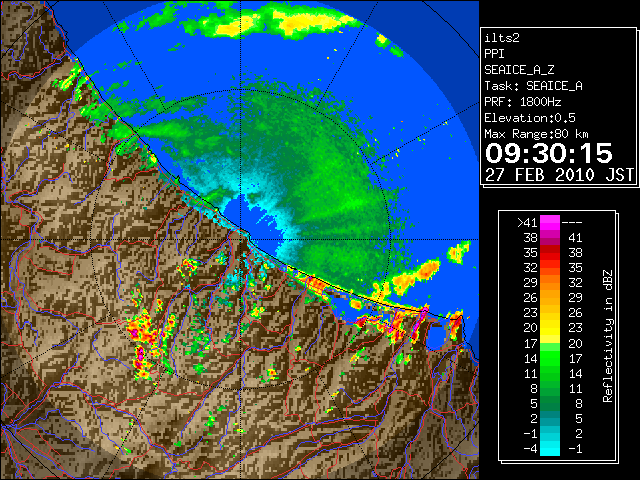Click the SEAICE_A_Z product name
The image size is (640, 480).
[519, 70]
